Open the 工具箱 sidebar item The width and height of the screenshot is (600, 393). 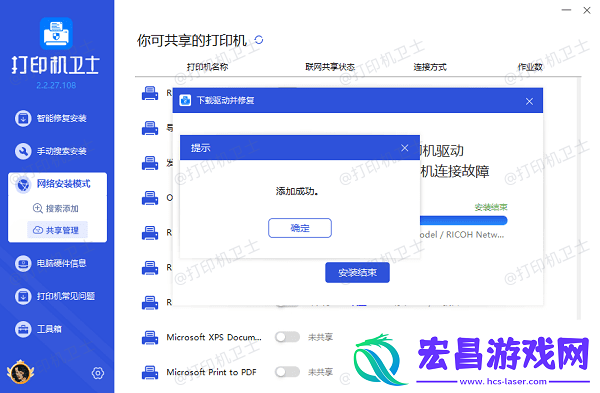click(x=38, y=329)
